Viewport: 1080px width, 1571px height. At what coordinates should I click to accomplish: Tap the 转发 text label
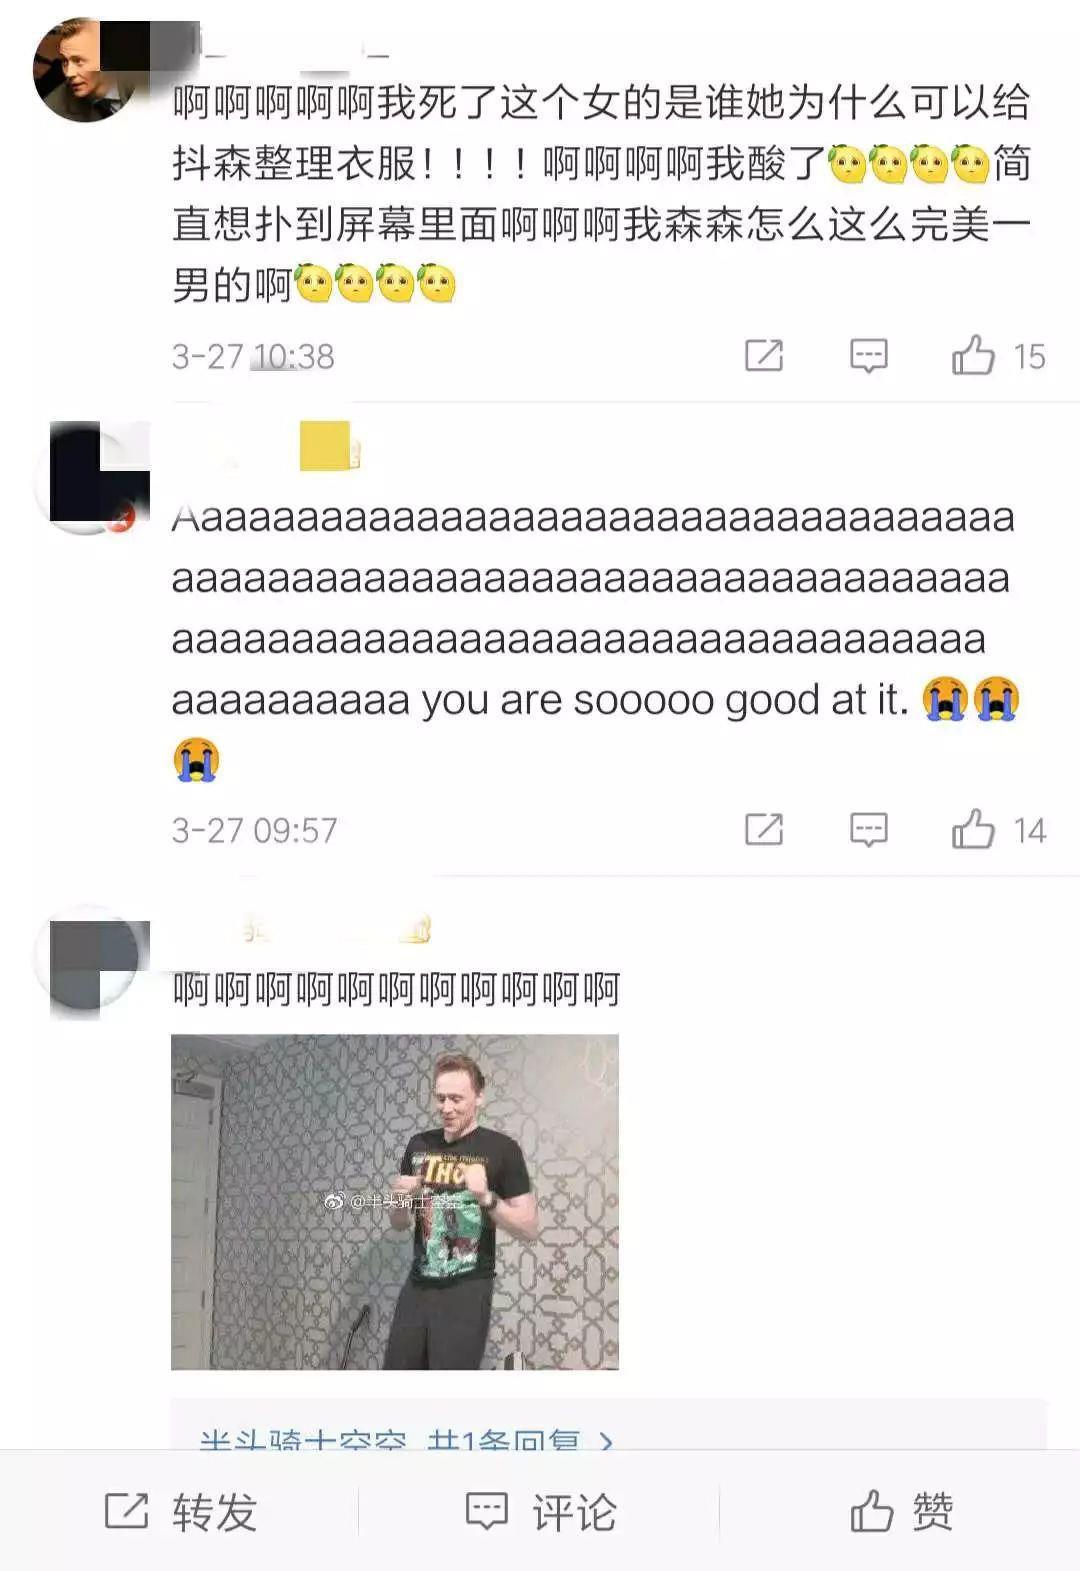pyautogui.click(x=215, y=1511)
